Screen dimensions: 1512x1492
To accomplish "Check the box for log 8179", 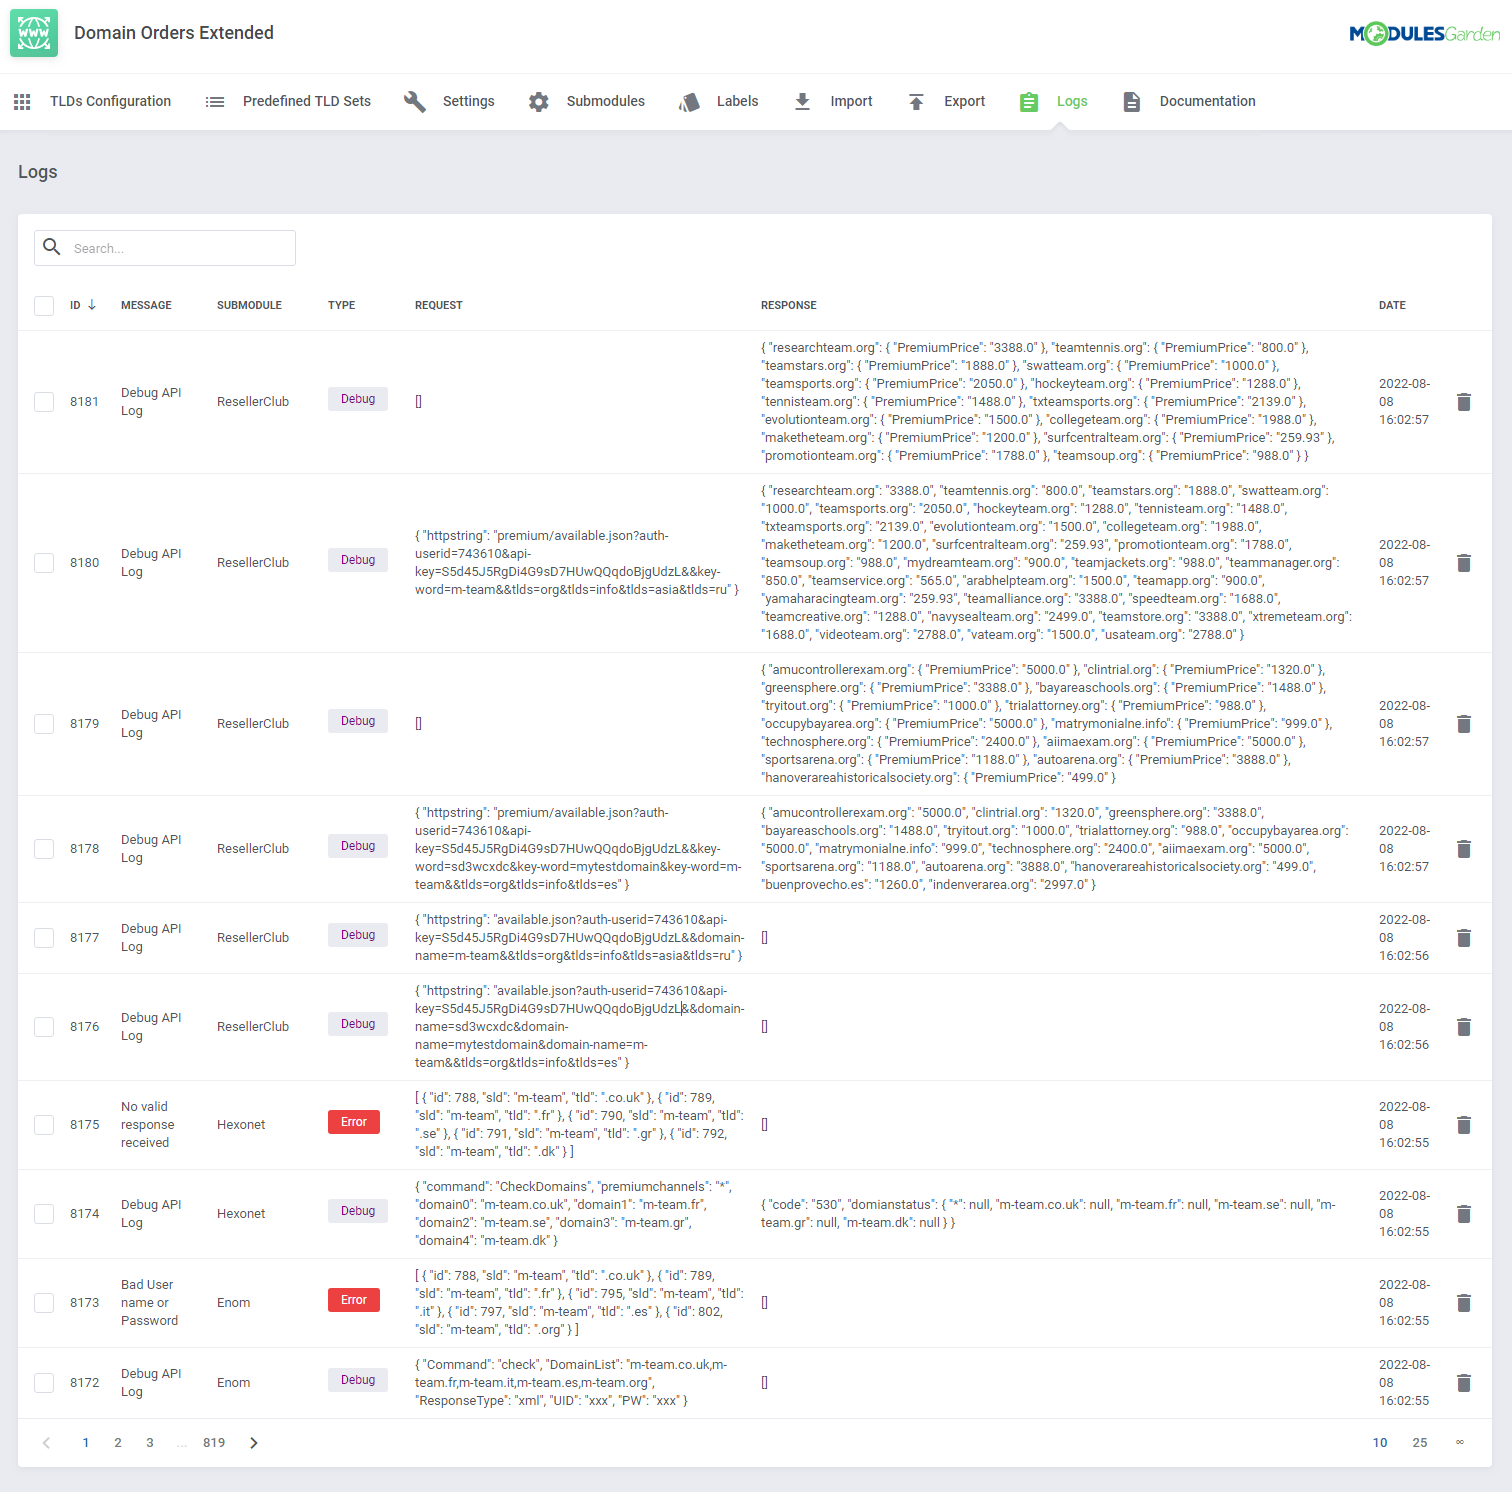I will [44, 724].
